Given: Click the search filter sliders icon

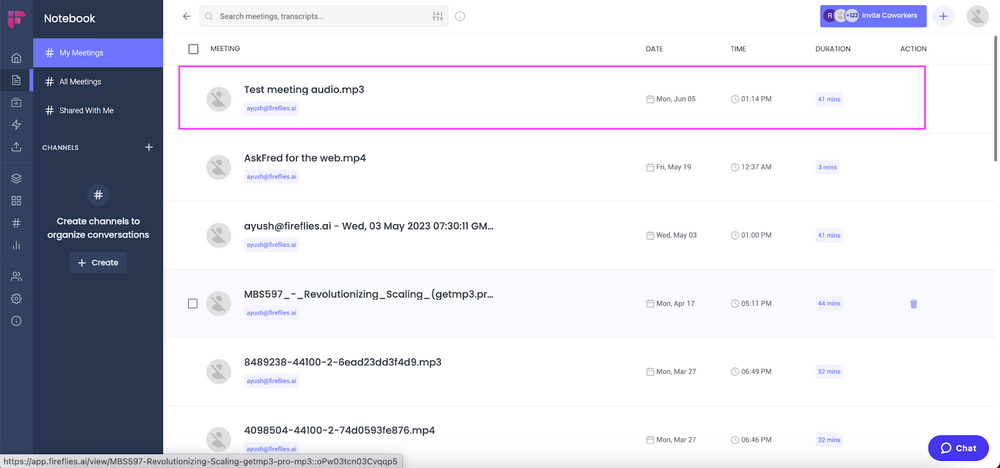Looking at the screenshot, I should point(438,17).
